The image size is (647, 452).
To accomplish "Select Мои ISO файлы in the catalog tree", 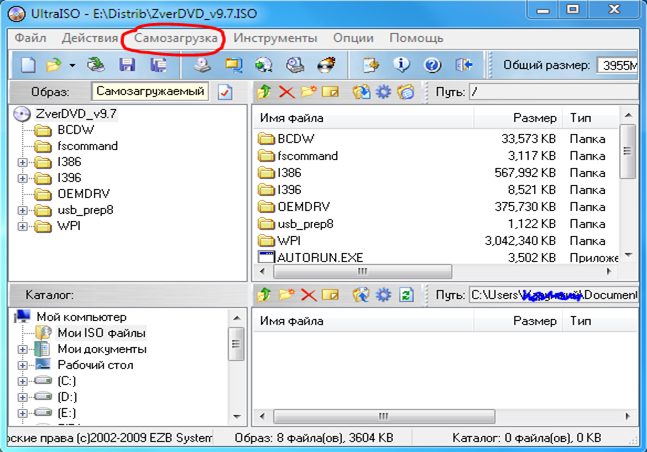I will coord(101,333).
